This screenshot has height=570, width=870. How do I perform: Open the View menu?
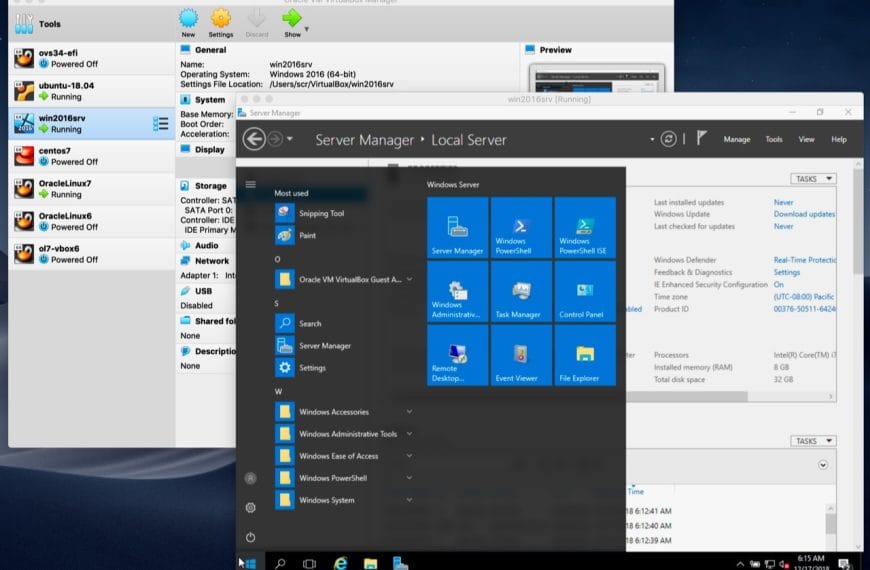point(806,139)
